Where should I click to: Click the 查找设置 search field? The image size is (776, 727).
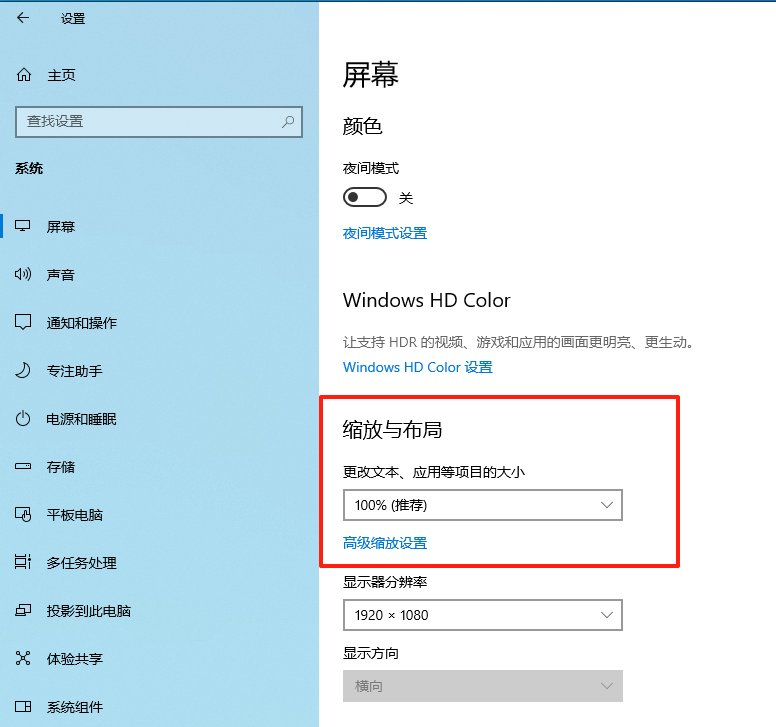tap(159, 121)
